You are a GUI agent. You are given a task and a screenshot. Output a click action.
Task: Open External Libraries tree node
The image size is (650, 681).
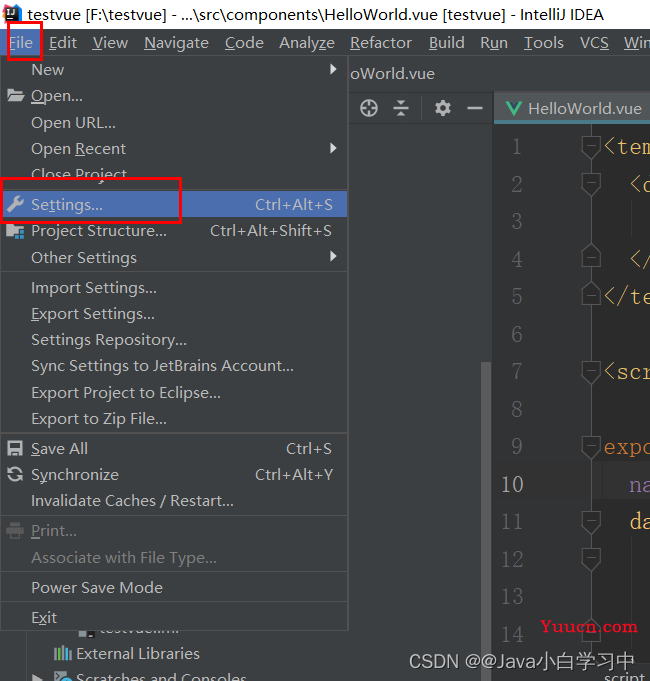137,654
